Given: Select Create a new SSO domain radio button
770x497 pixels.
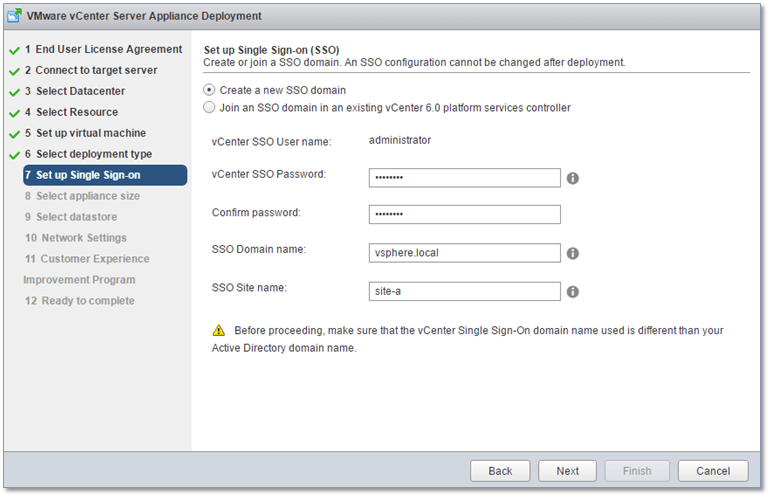Looking at the screenshot, I should (209, 90).
